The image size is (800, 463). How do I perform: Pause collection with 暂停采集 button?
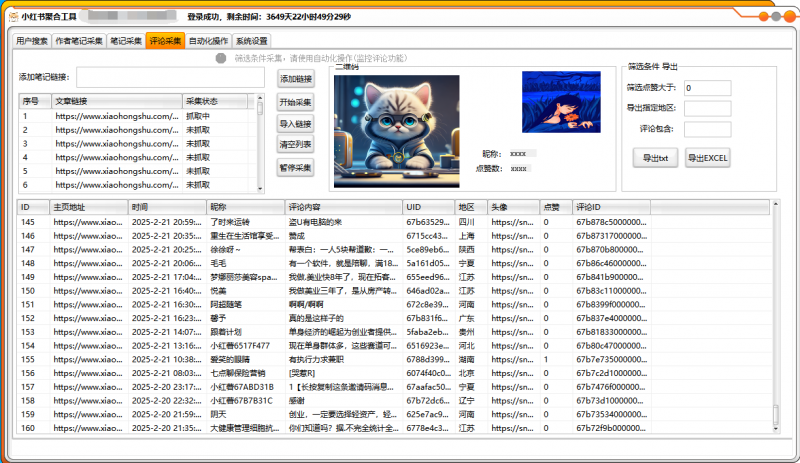(295, 167)
